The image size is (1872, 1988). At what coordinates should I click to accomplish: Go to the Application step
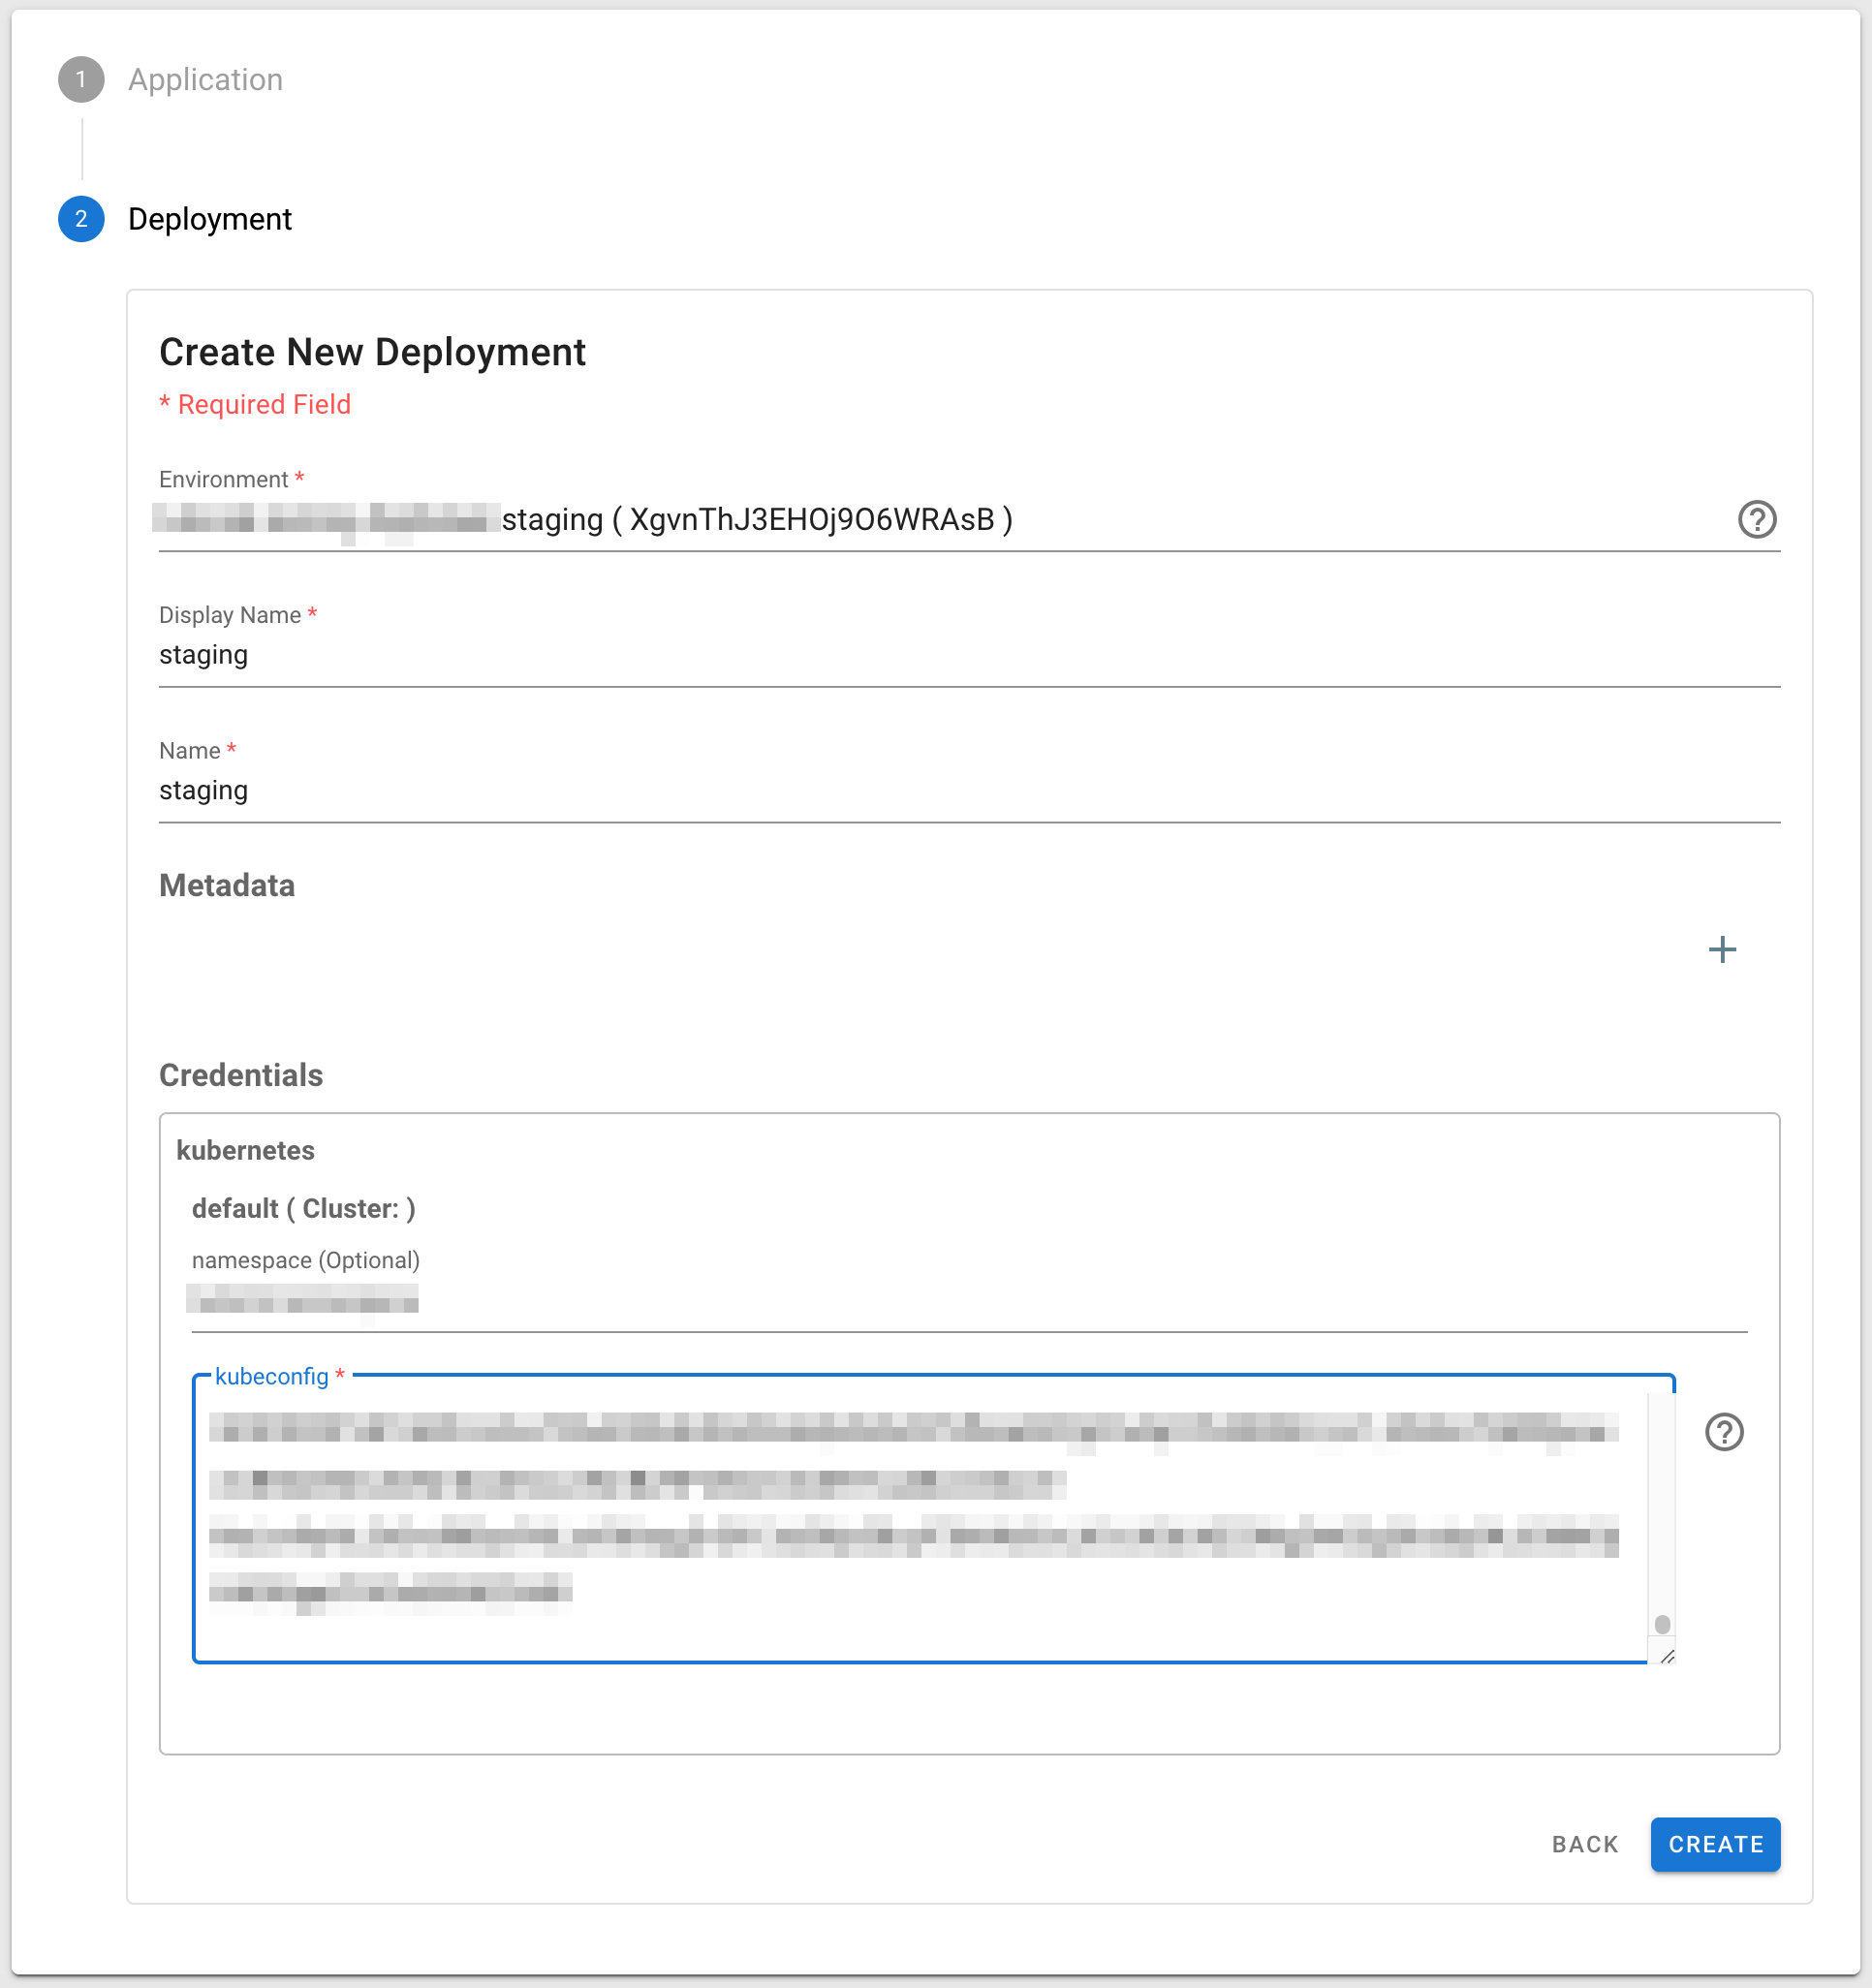(x=205, y=79)
